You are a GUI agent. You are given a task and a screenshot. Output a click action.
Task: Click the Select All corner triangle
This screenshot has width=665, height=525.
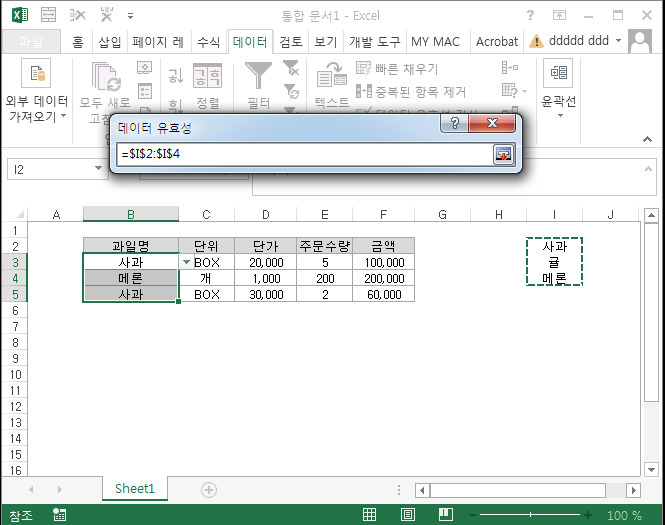(x=19, y=214)
